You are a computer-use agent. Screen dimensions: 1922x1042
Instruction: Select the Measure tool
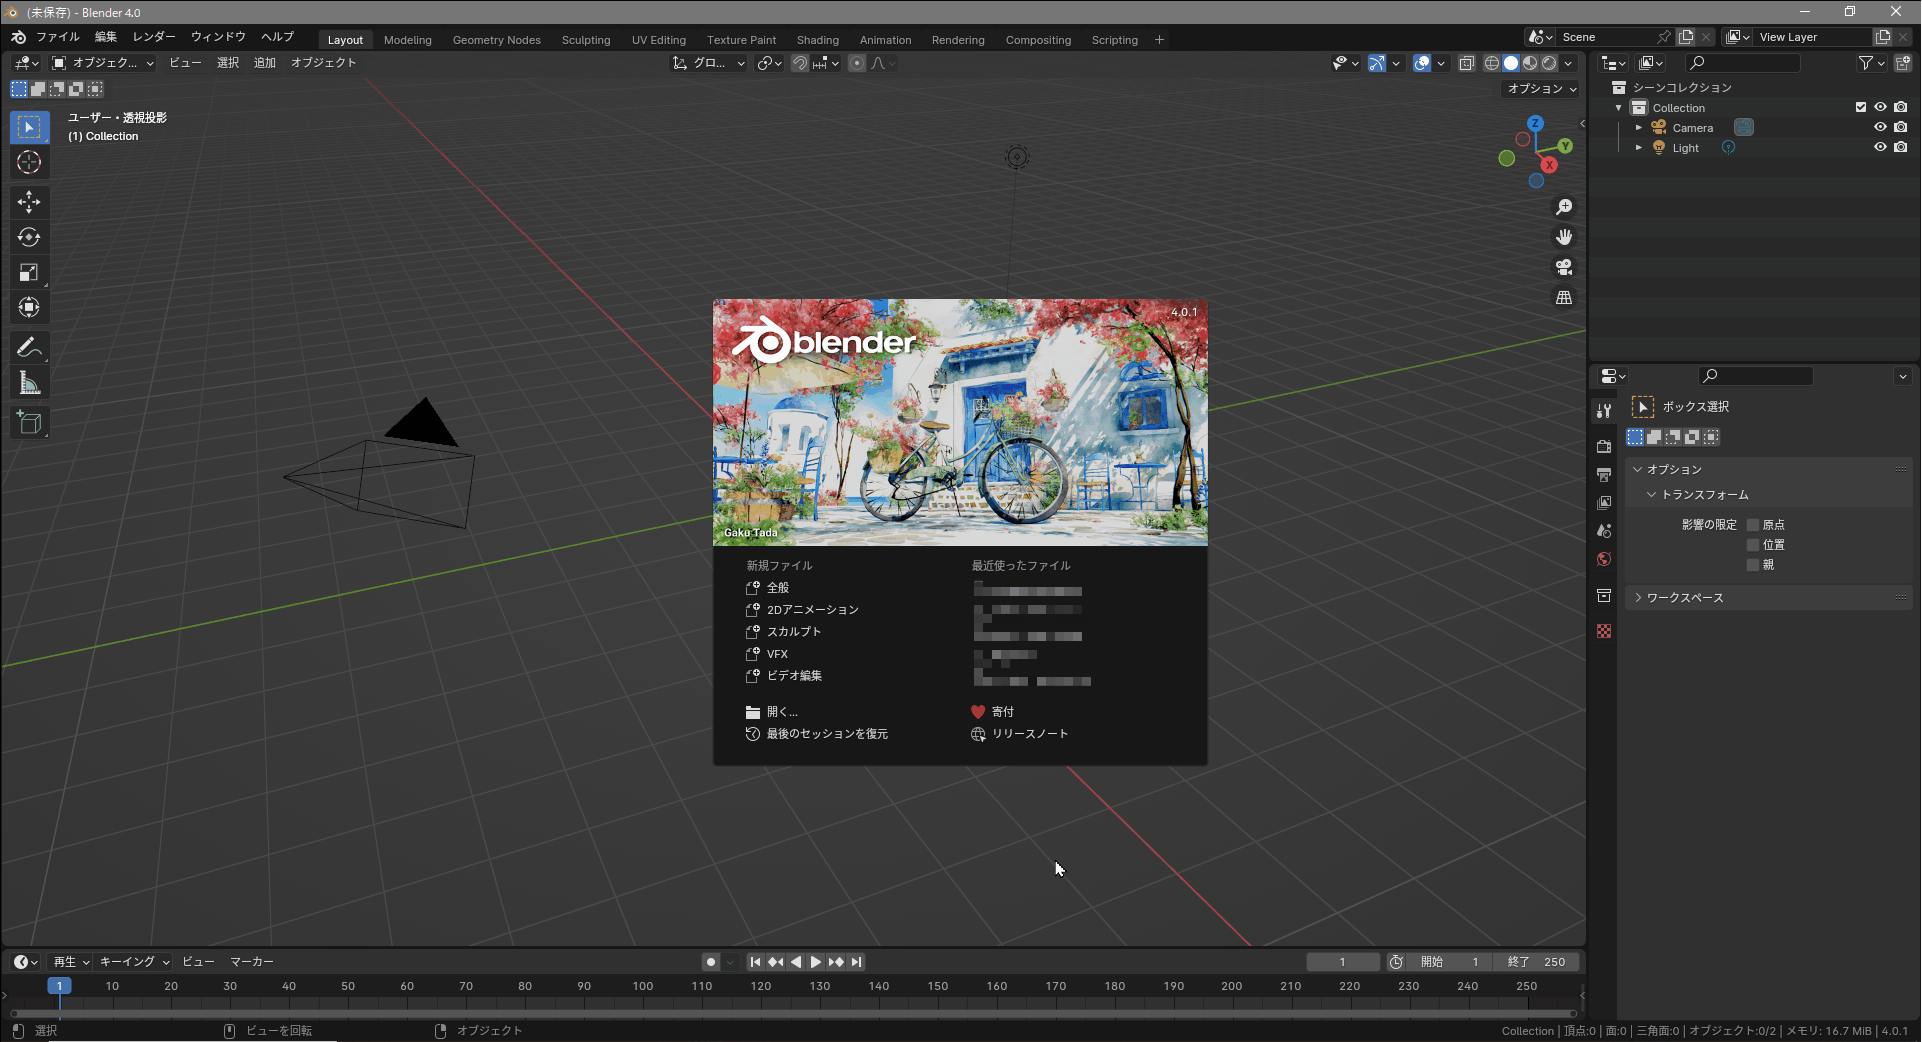tap(29, 383)
